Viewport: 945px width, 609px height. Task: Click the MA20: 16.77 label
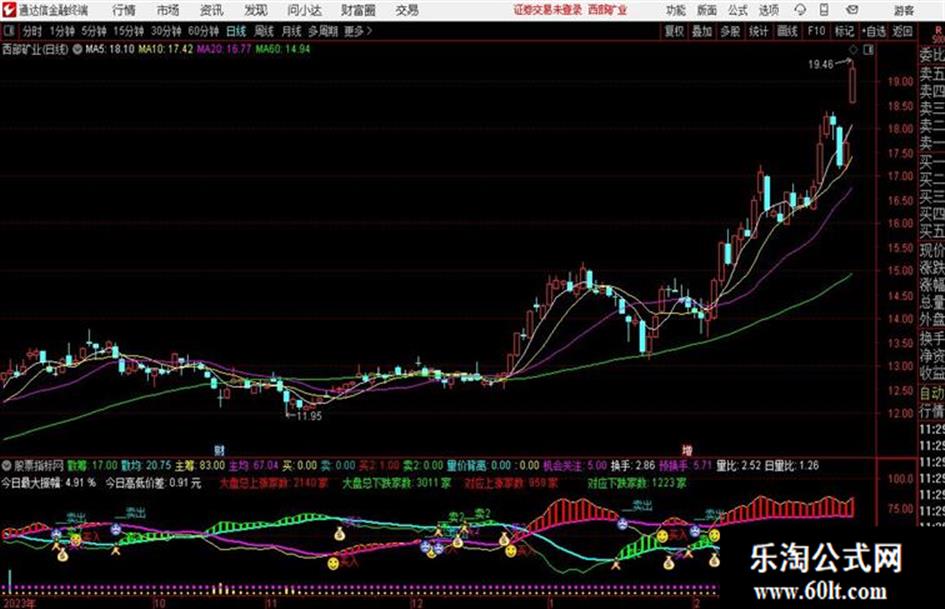click(224, 49)
